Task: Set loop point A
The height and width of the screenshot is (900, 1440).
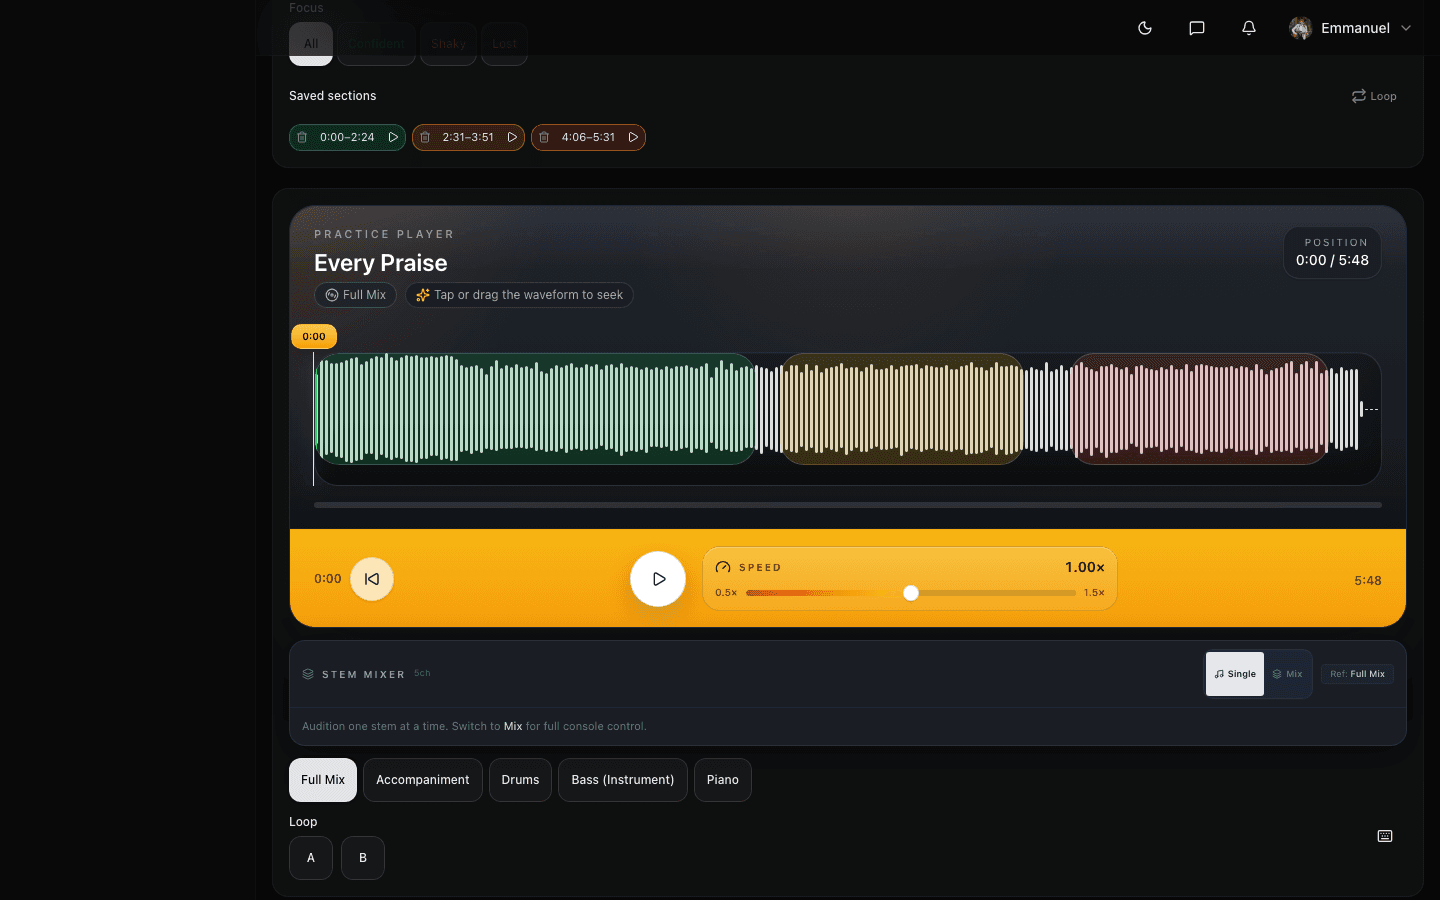Action: tap(310, 858)
